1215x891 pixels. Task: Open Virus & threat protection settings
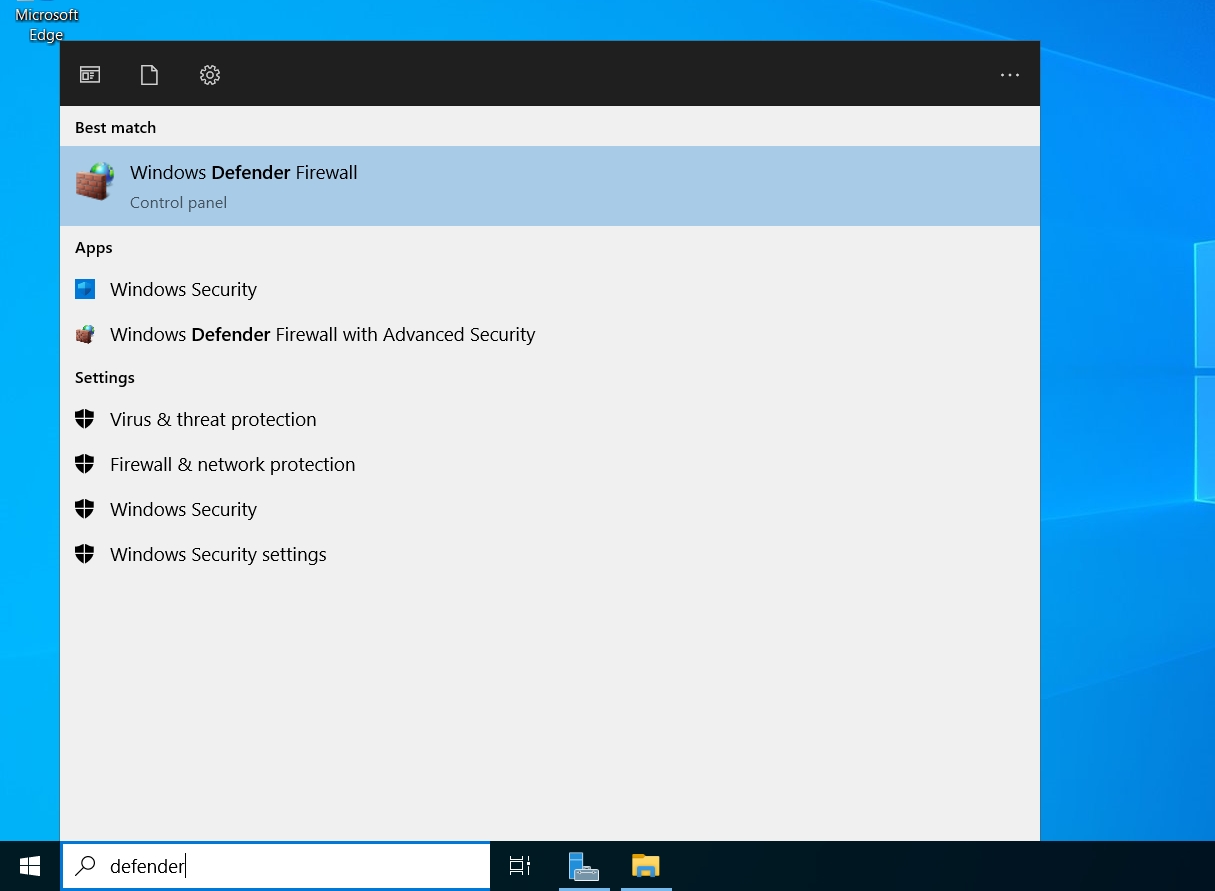pos(213,420)
